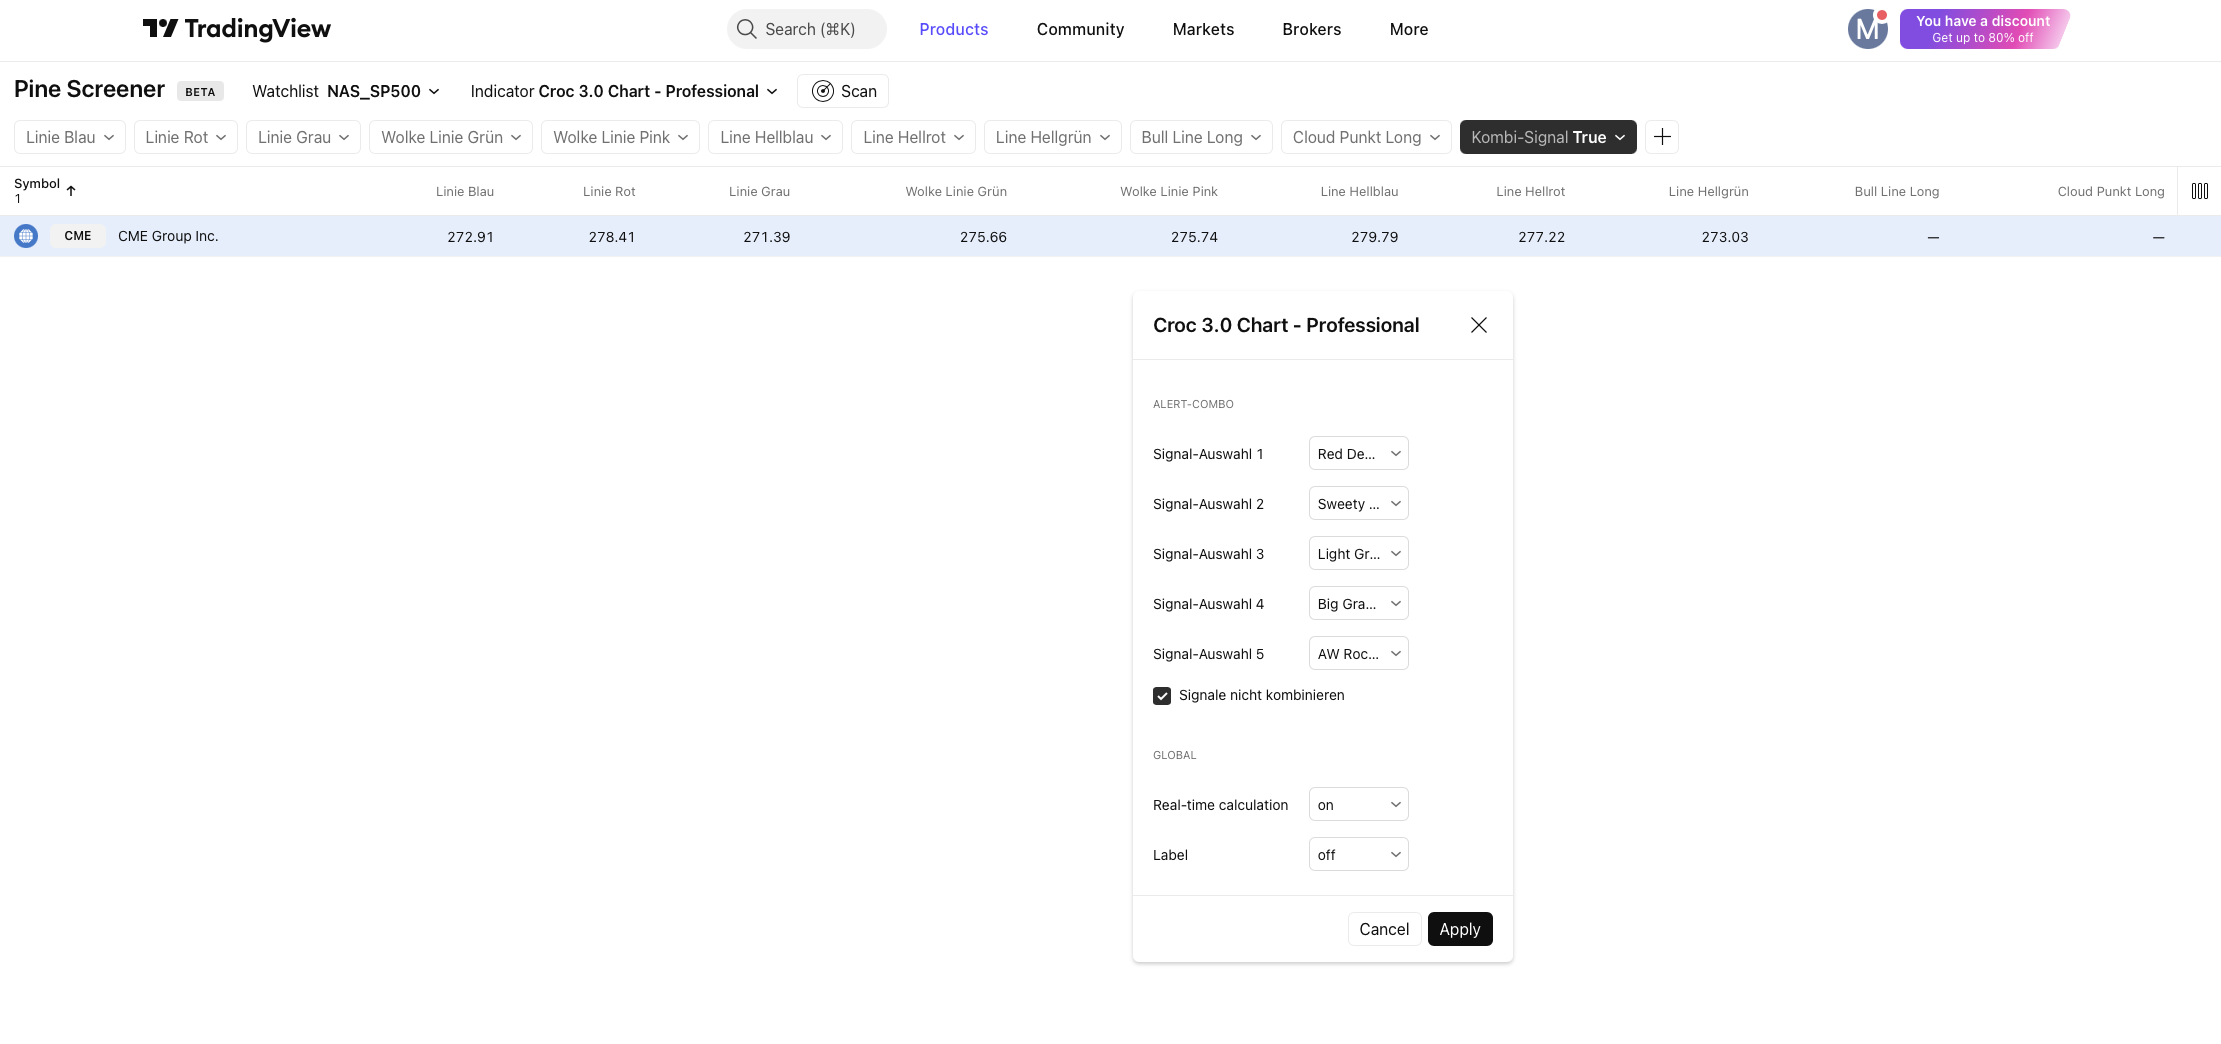Close the Croc 3.0 Chart settings dialog
Image resolution: width=2221 pixels, height=1044 pixels.
(1478, 325)
